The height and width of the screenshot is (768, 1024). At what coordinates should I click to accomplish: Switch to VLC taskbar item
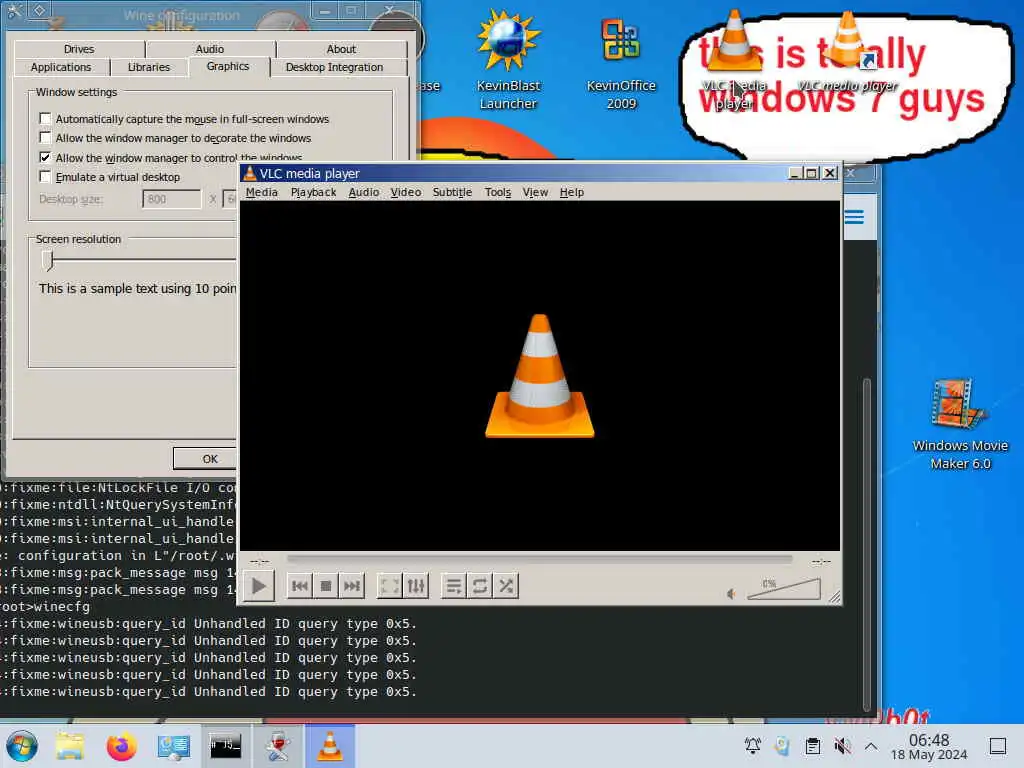pos(330,746)
